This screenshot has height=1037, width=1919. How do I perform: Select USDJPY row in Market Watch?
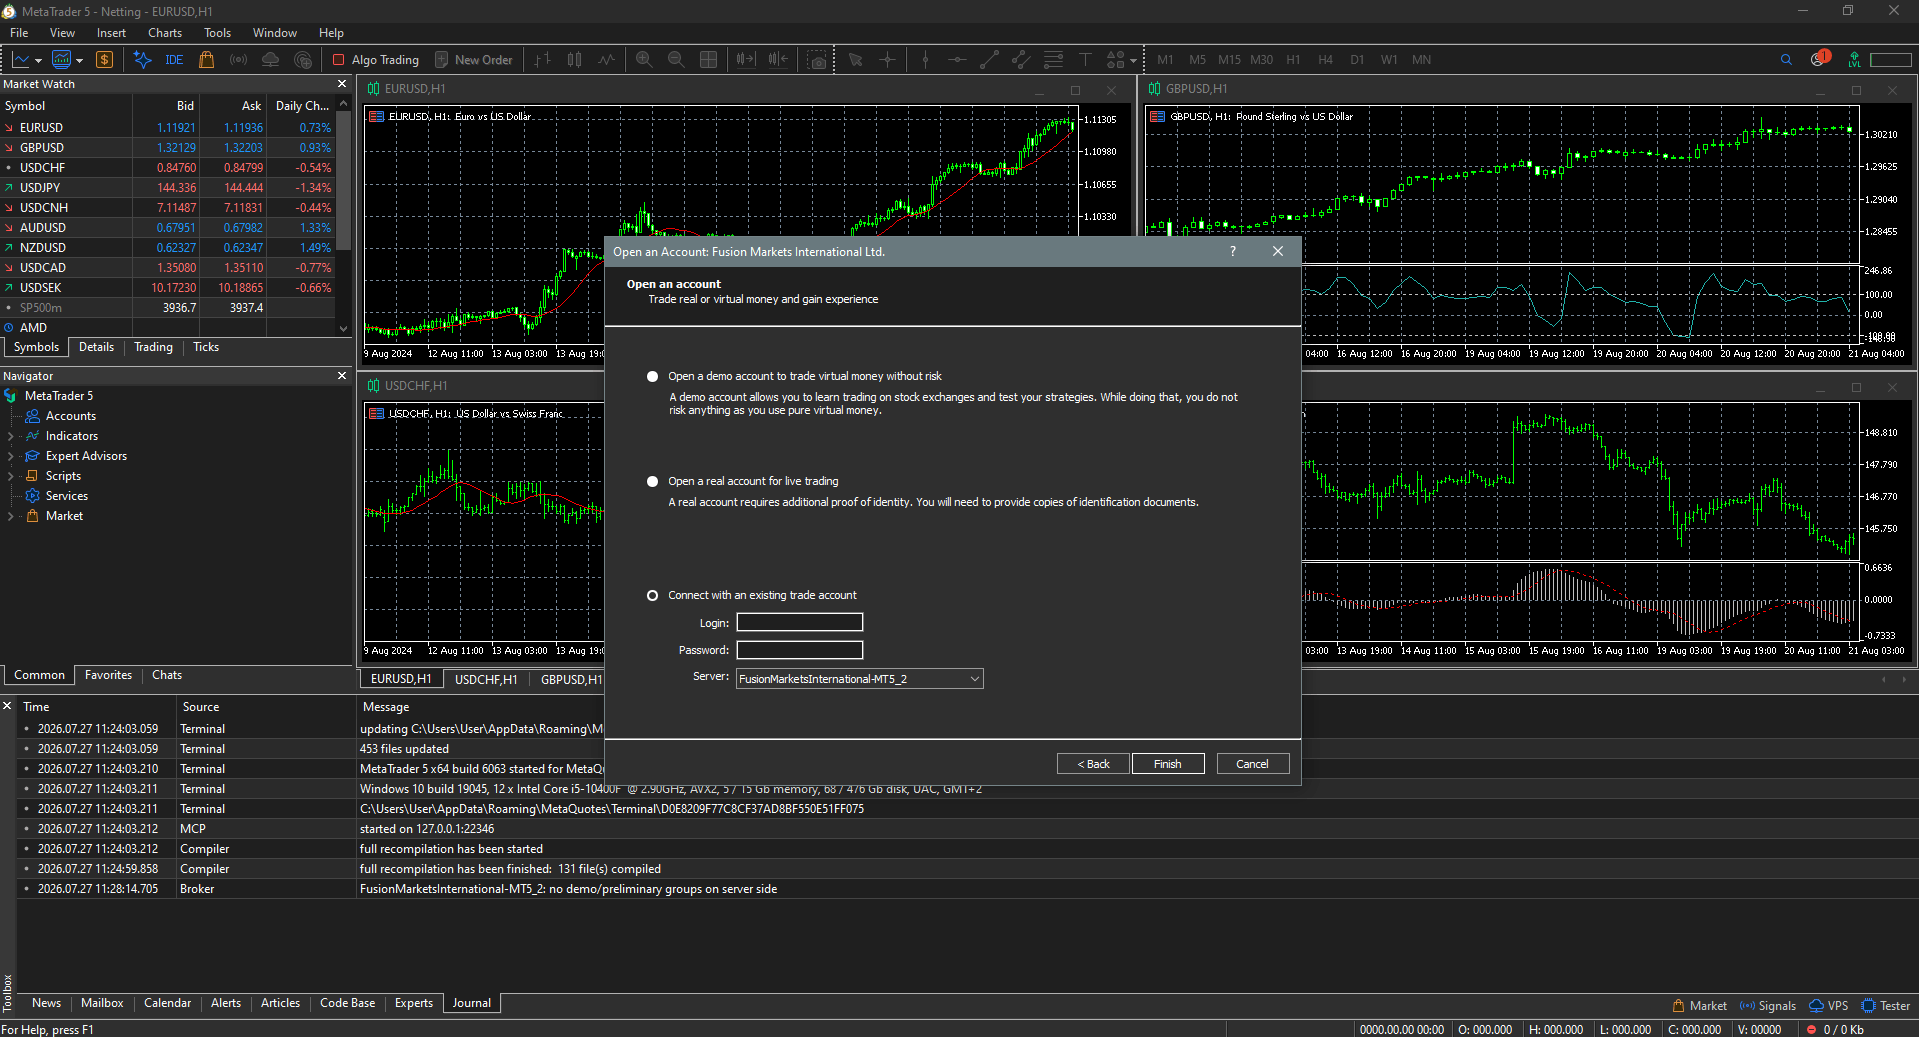(x=167, y=188)
